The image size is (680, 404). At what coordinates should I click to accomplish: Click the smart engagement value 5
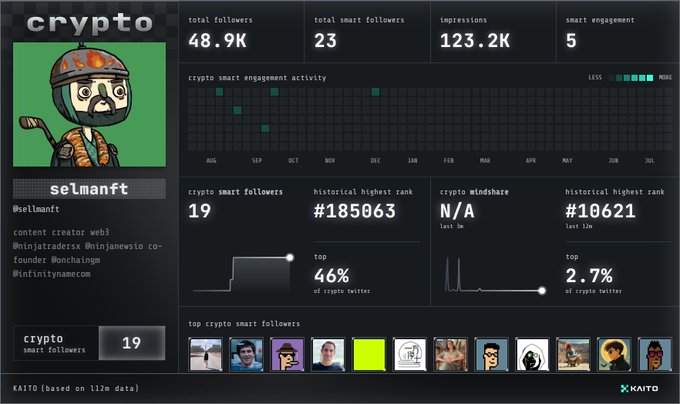click(x=571, y=41)
